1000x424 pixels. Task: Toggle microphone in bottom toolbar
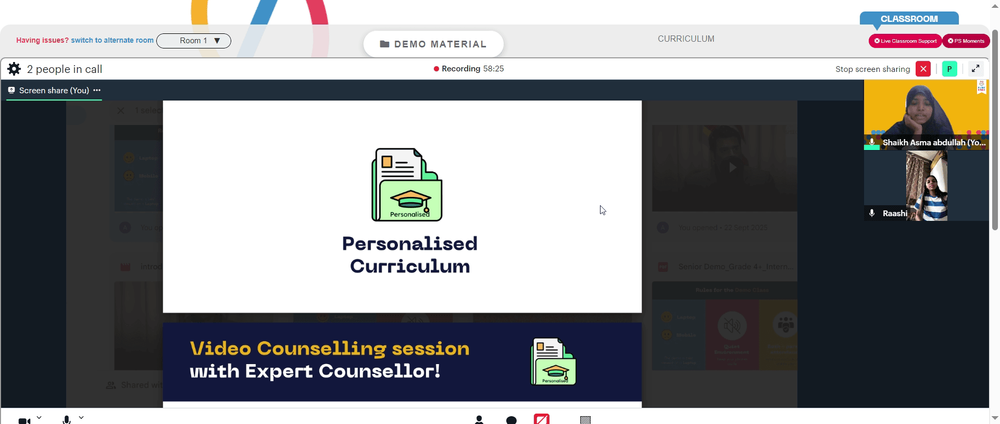click(x=66, y=420)
